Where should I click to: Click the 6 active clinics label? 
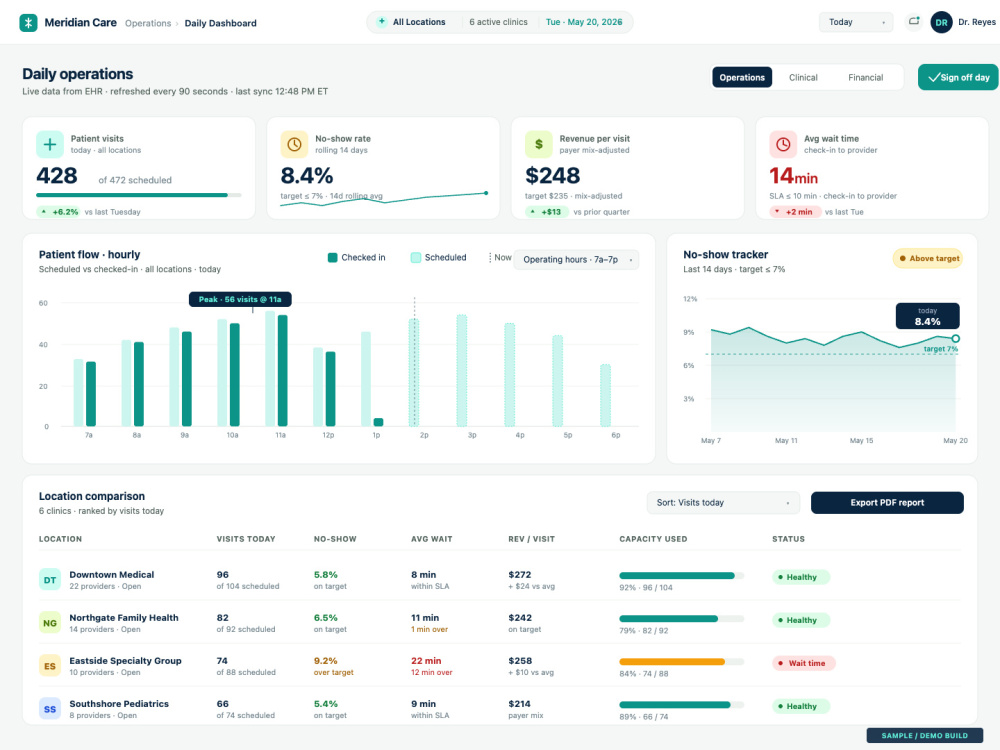tap(498, 22)
